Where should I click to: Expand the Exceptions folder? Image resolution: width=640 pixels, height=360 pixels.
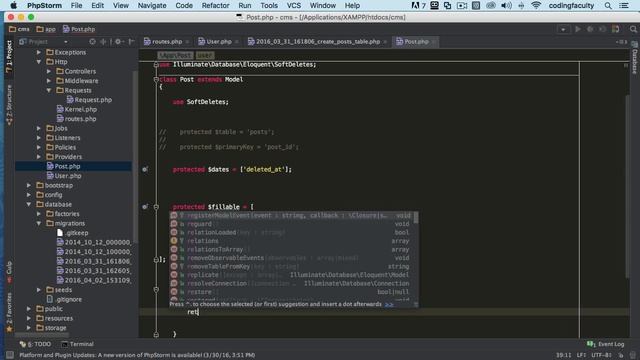click(39, 52)
